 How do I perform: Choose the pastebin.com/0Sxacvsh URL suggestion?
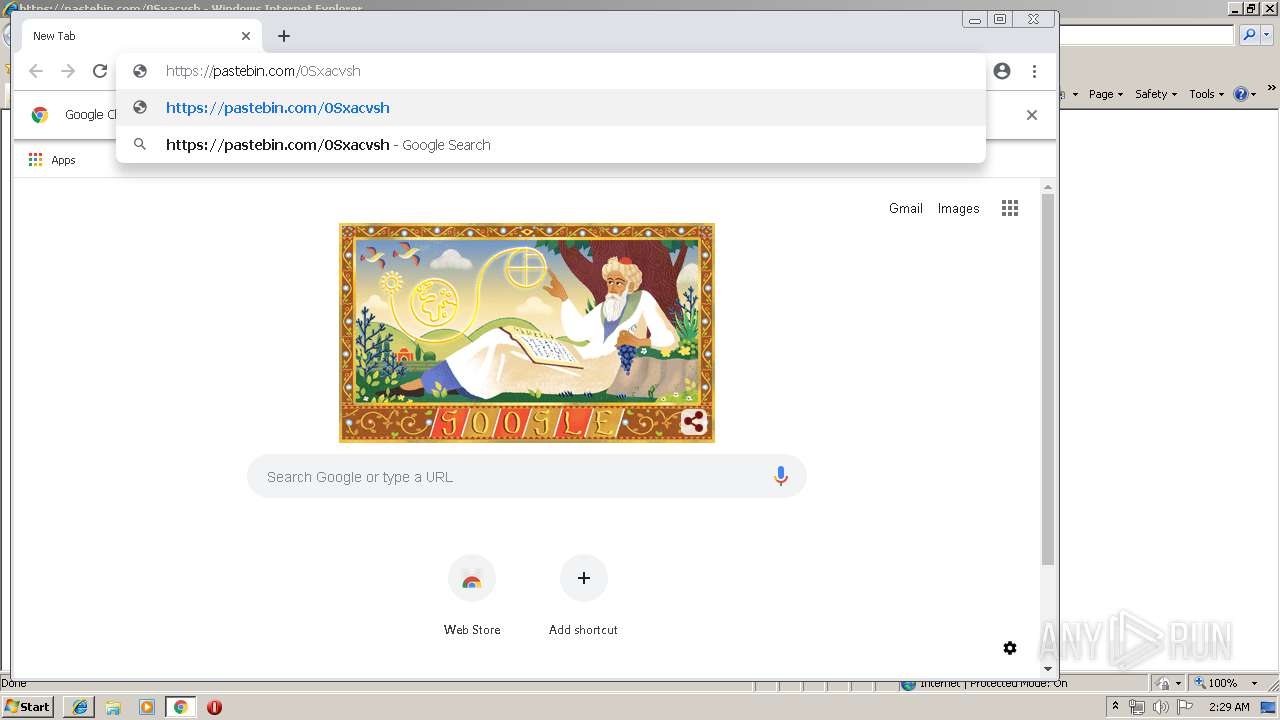[551, 108]
